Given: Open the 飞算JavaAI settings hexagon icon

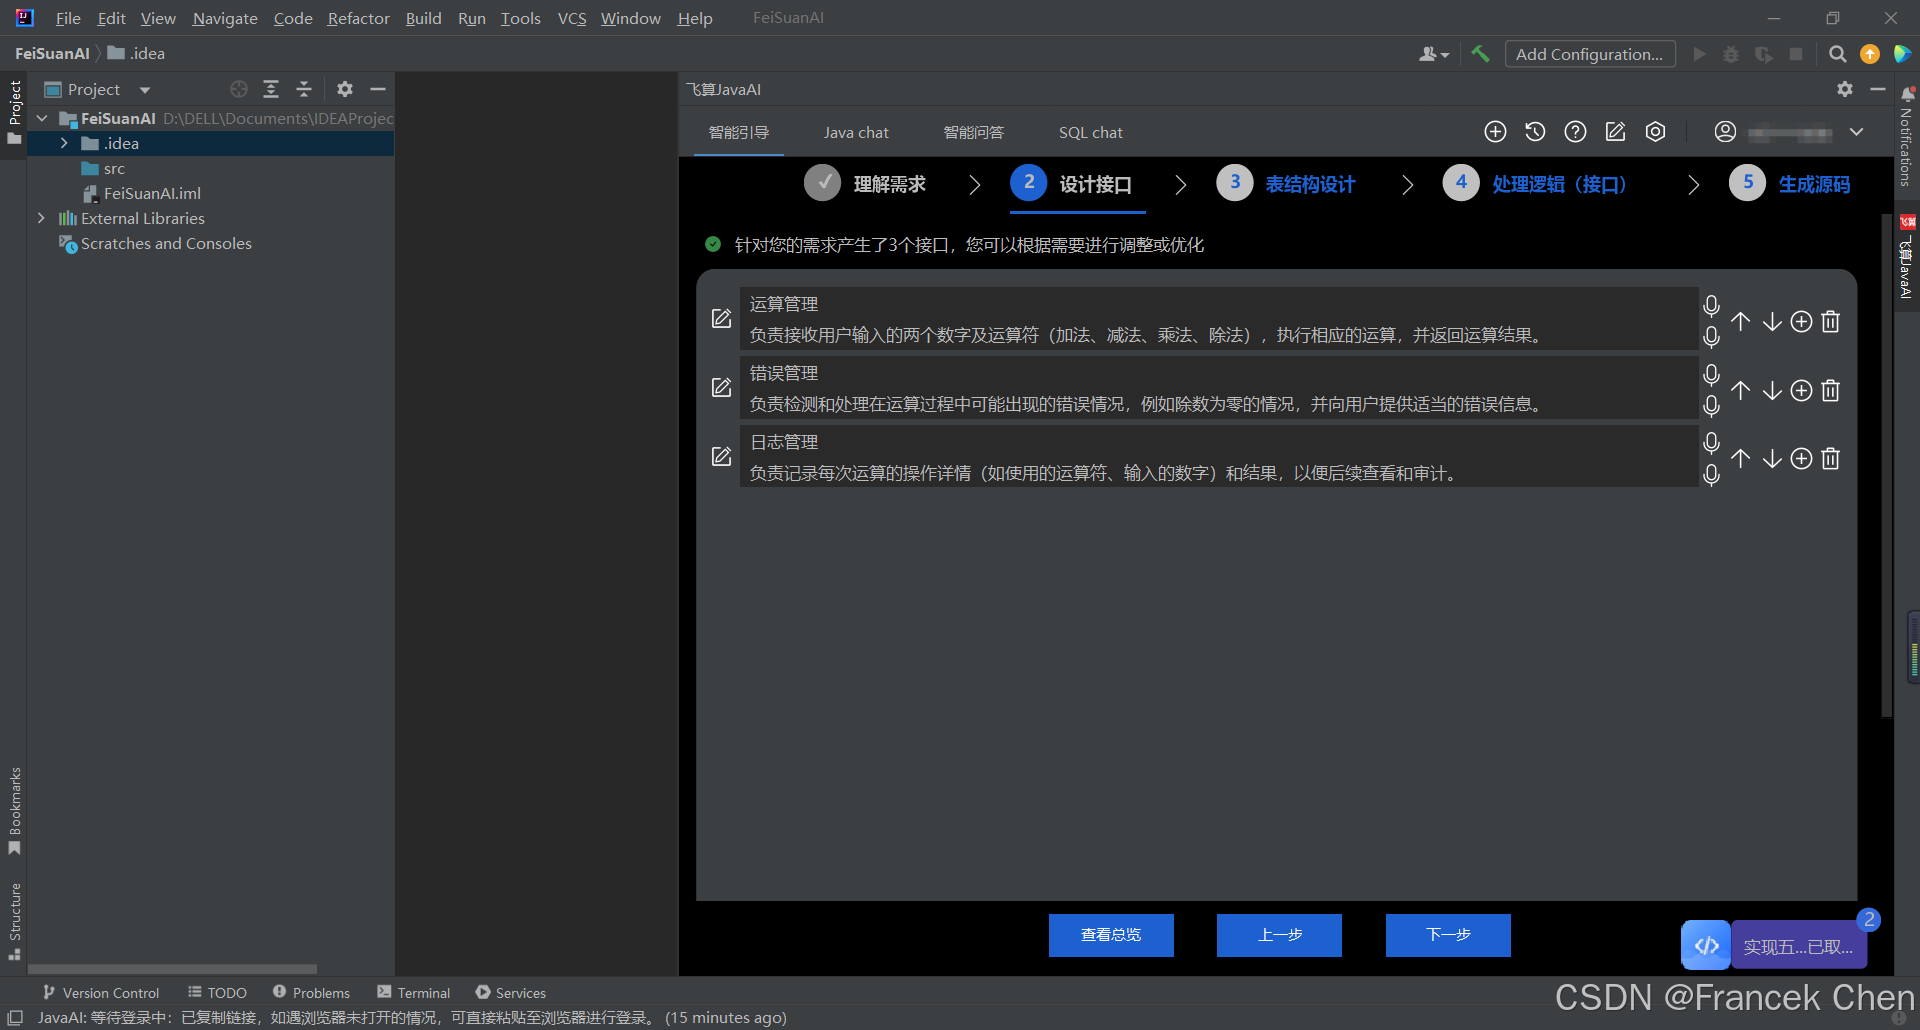Looking at the screenshot, I should click(1655, 131).
